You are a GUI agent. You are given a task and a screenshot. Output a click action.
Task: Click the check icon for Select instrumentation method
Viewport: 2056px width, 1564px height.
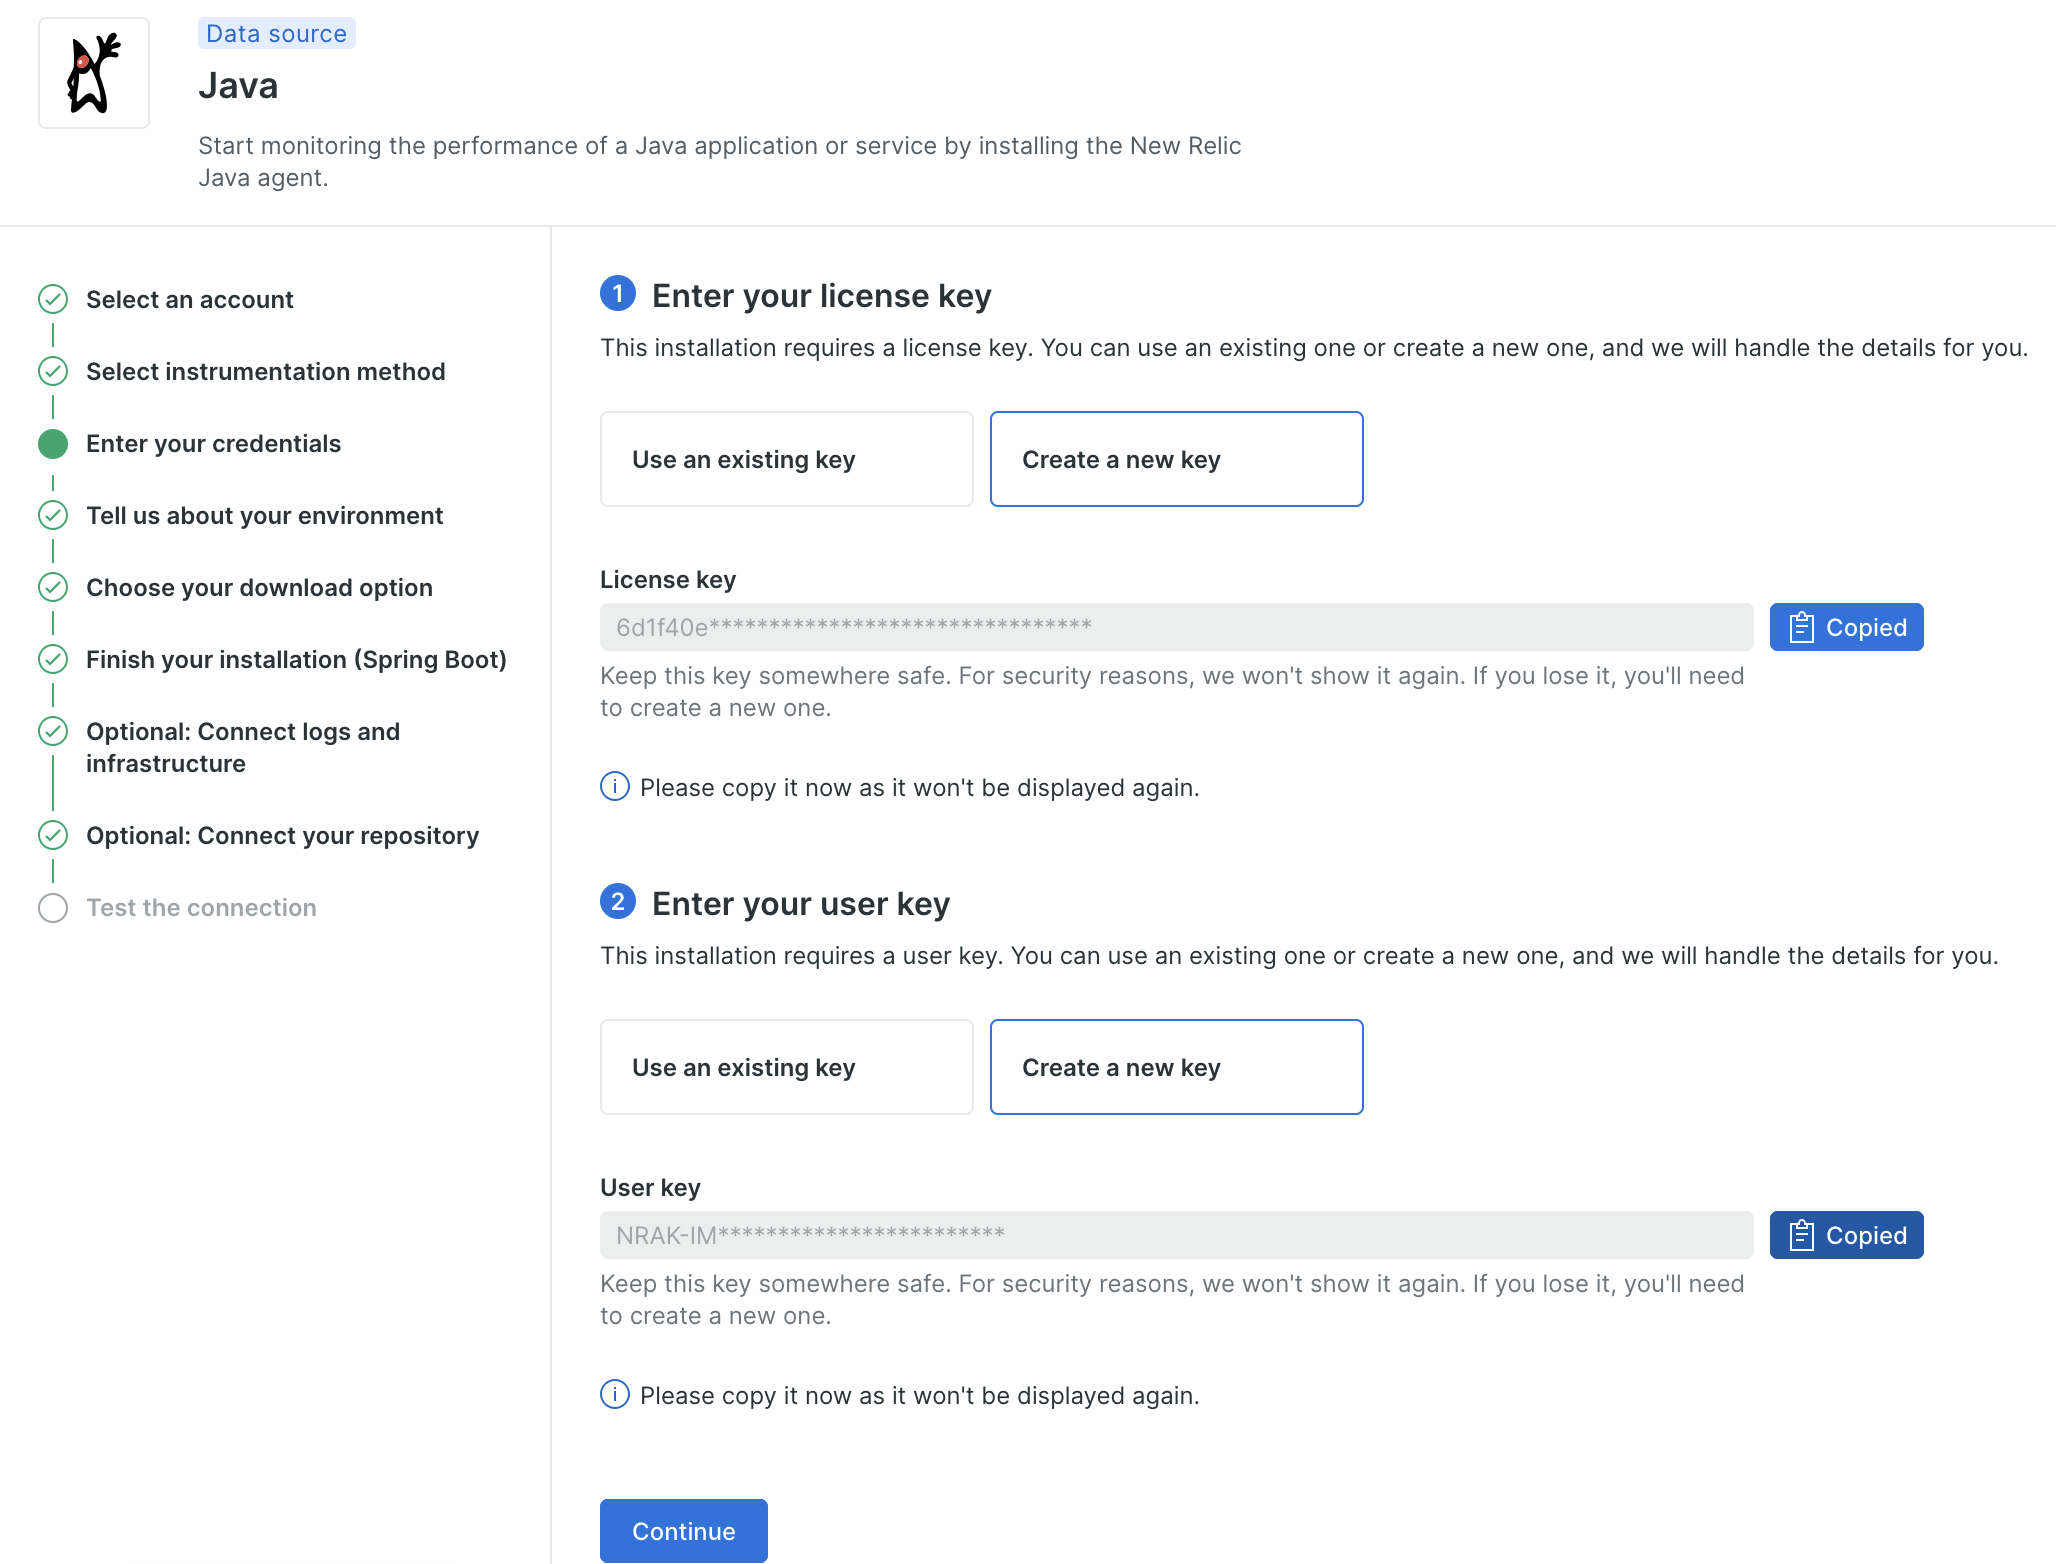pyautogui.click(x=53, y=371)
